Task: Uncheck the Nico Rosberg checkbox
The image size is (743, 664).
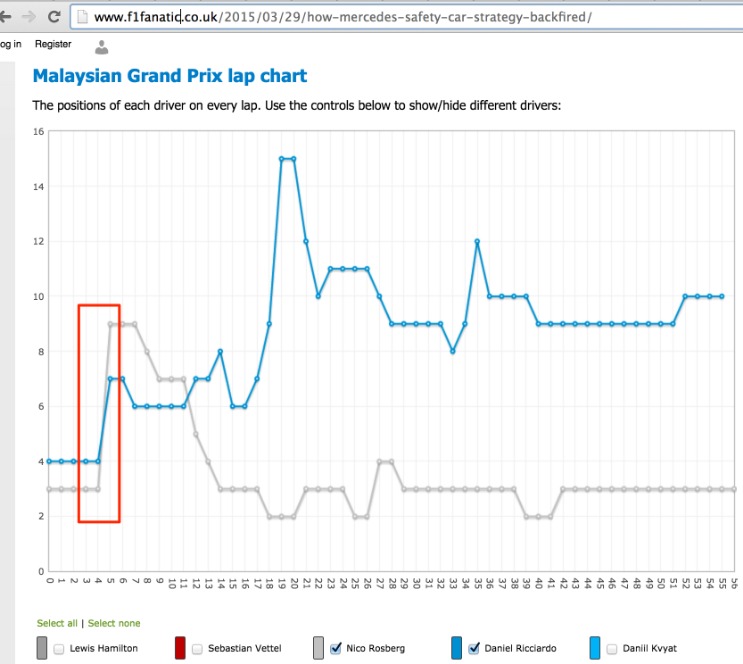Action: 335,648
